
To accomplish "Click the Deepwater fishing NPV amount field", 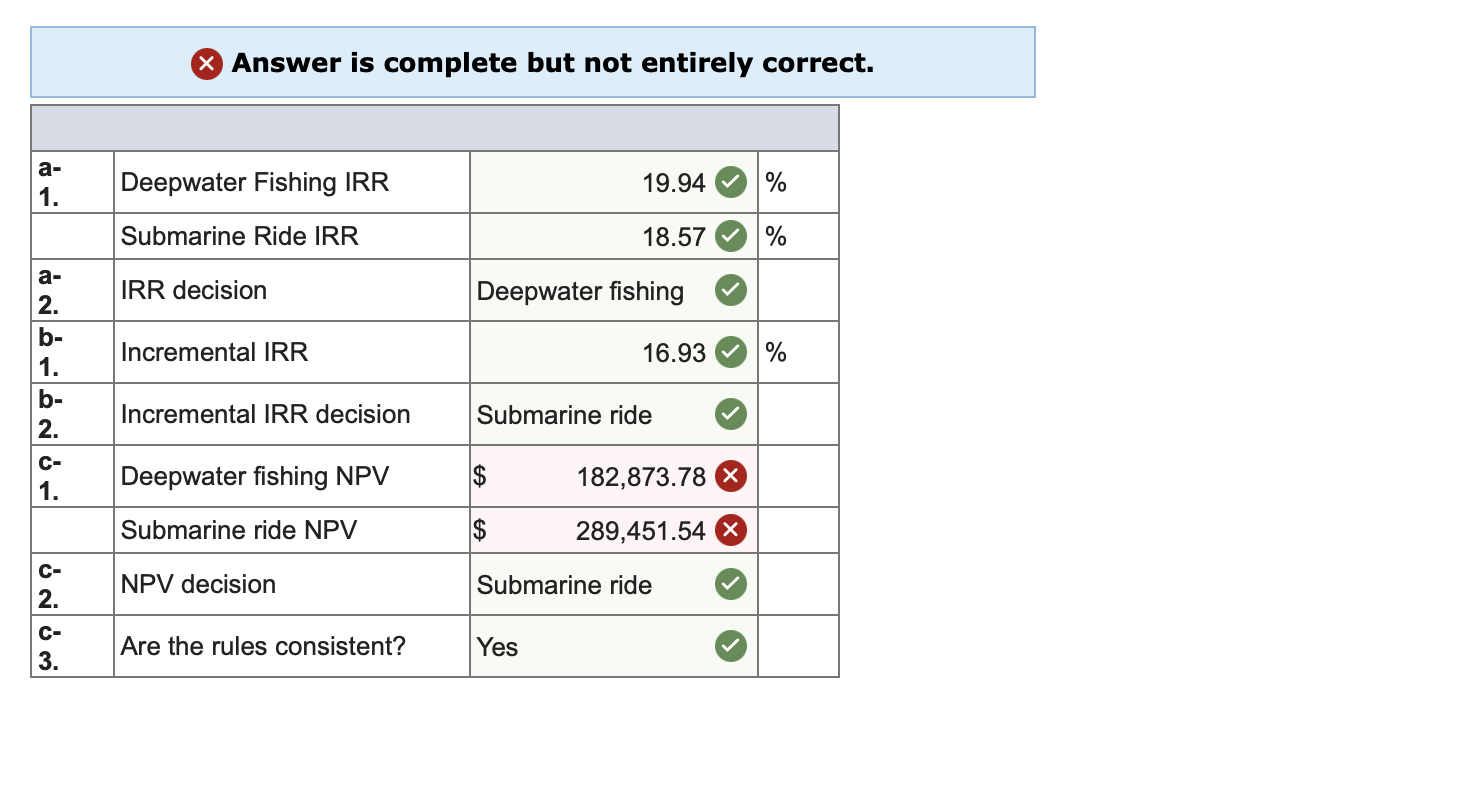I will 620,476.
